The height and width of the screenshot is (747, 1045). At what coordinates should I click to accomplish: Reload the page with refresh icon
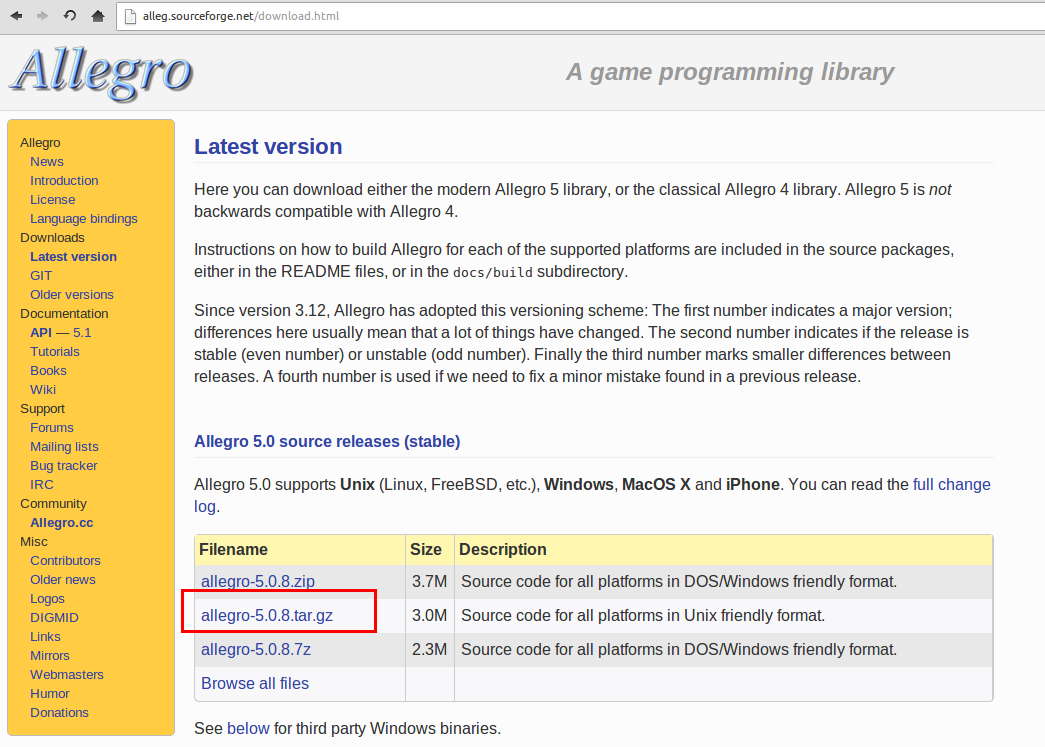(x=70, y=15)
